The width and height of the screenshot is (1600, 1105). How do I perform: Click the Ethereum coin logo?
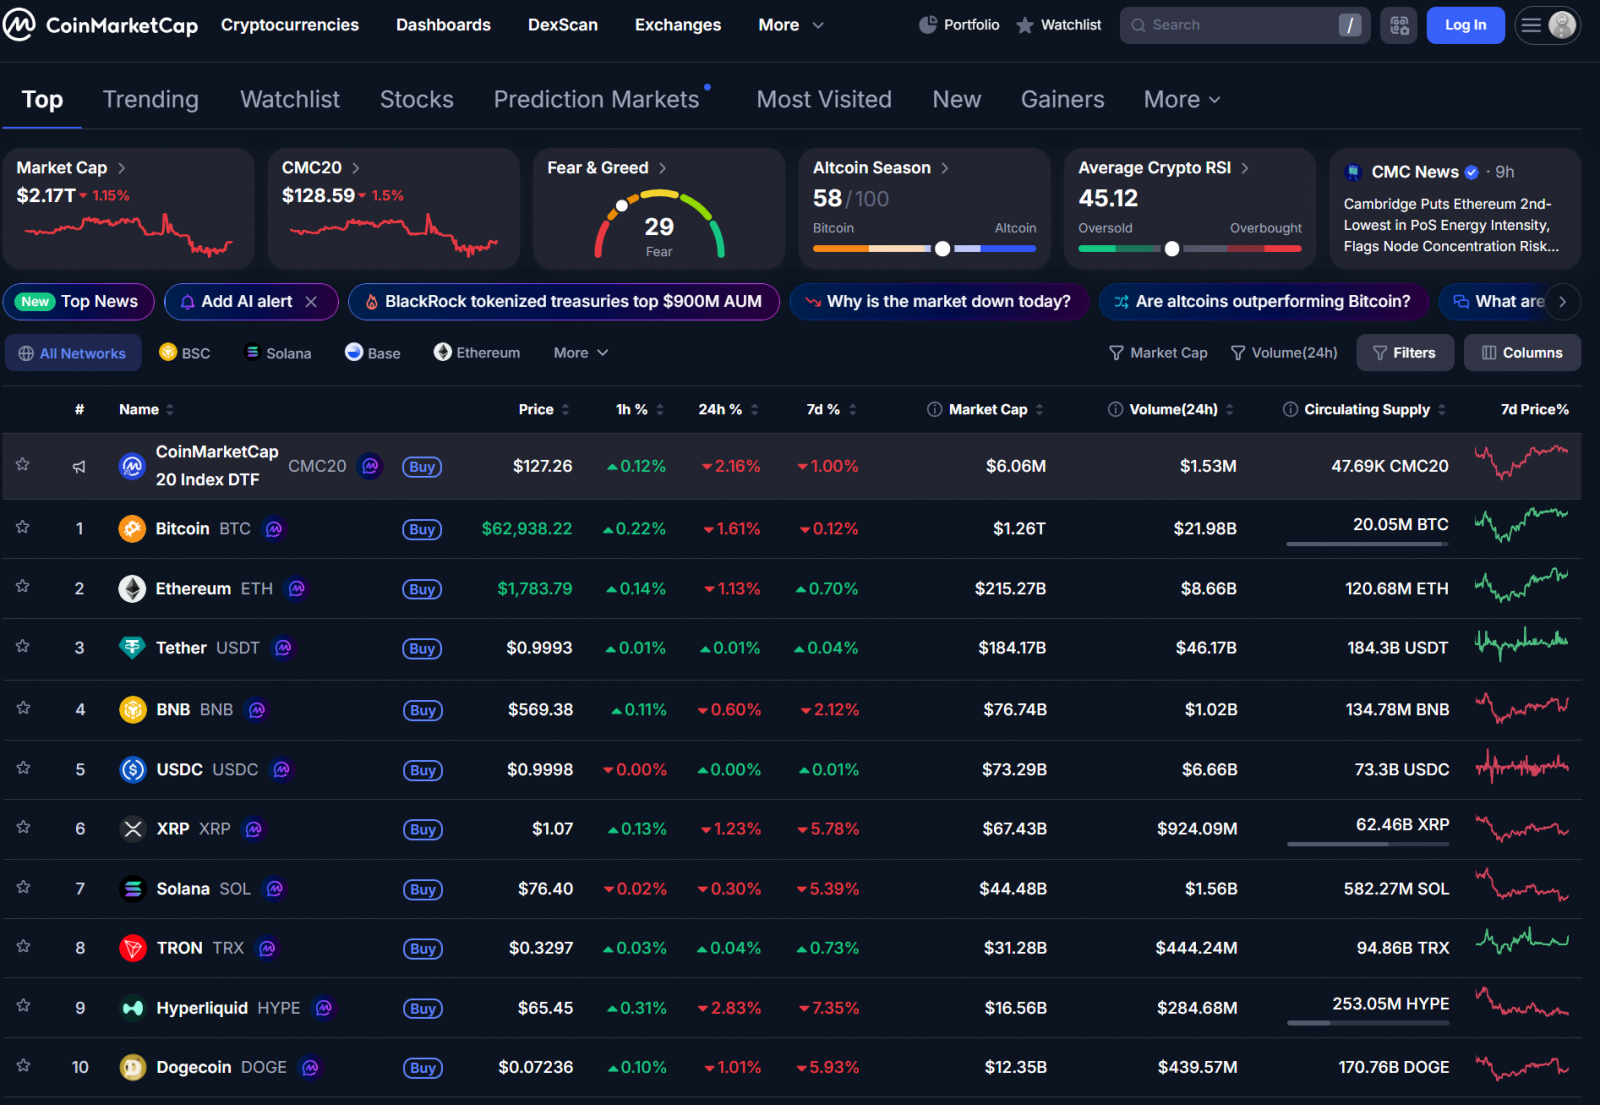point(132,589)
